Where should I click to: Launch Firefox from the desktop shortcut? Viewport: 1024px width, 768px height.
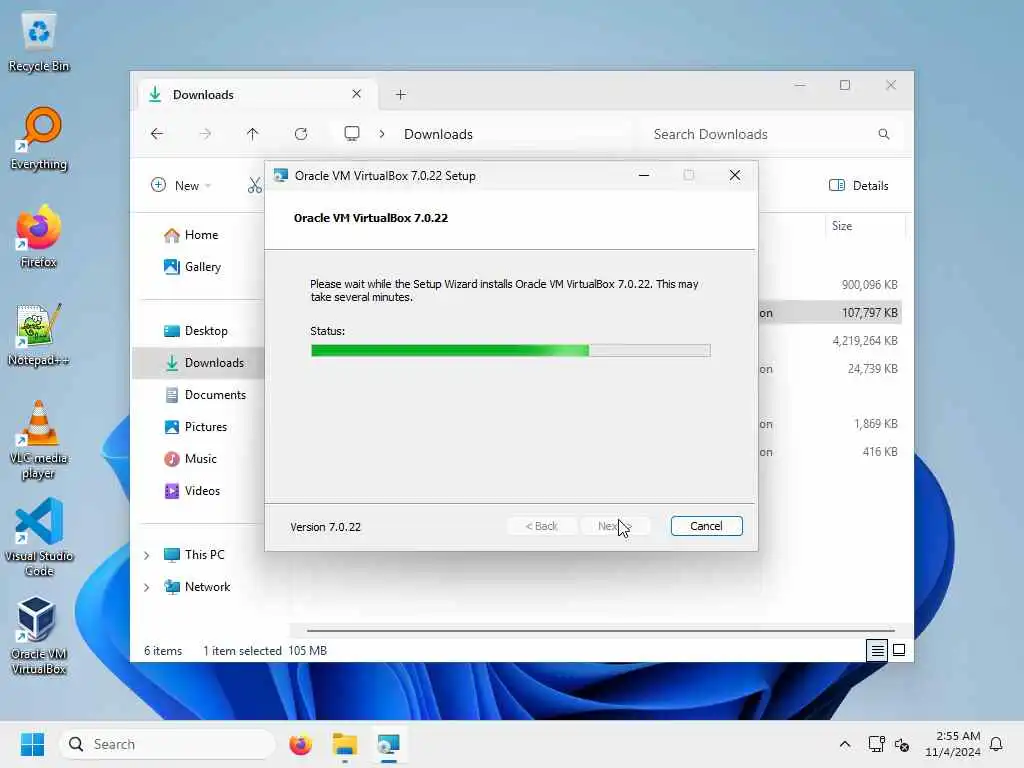tap(39, 237)
